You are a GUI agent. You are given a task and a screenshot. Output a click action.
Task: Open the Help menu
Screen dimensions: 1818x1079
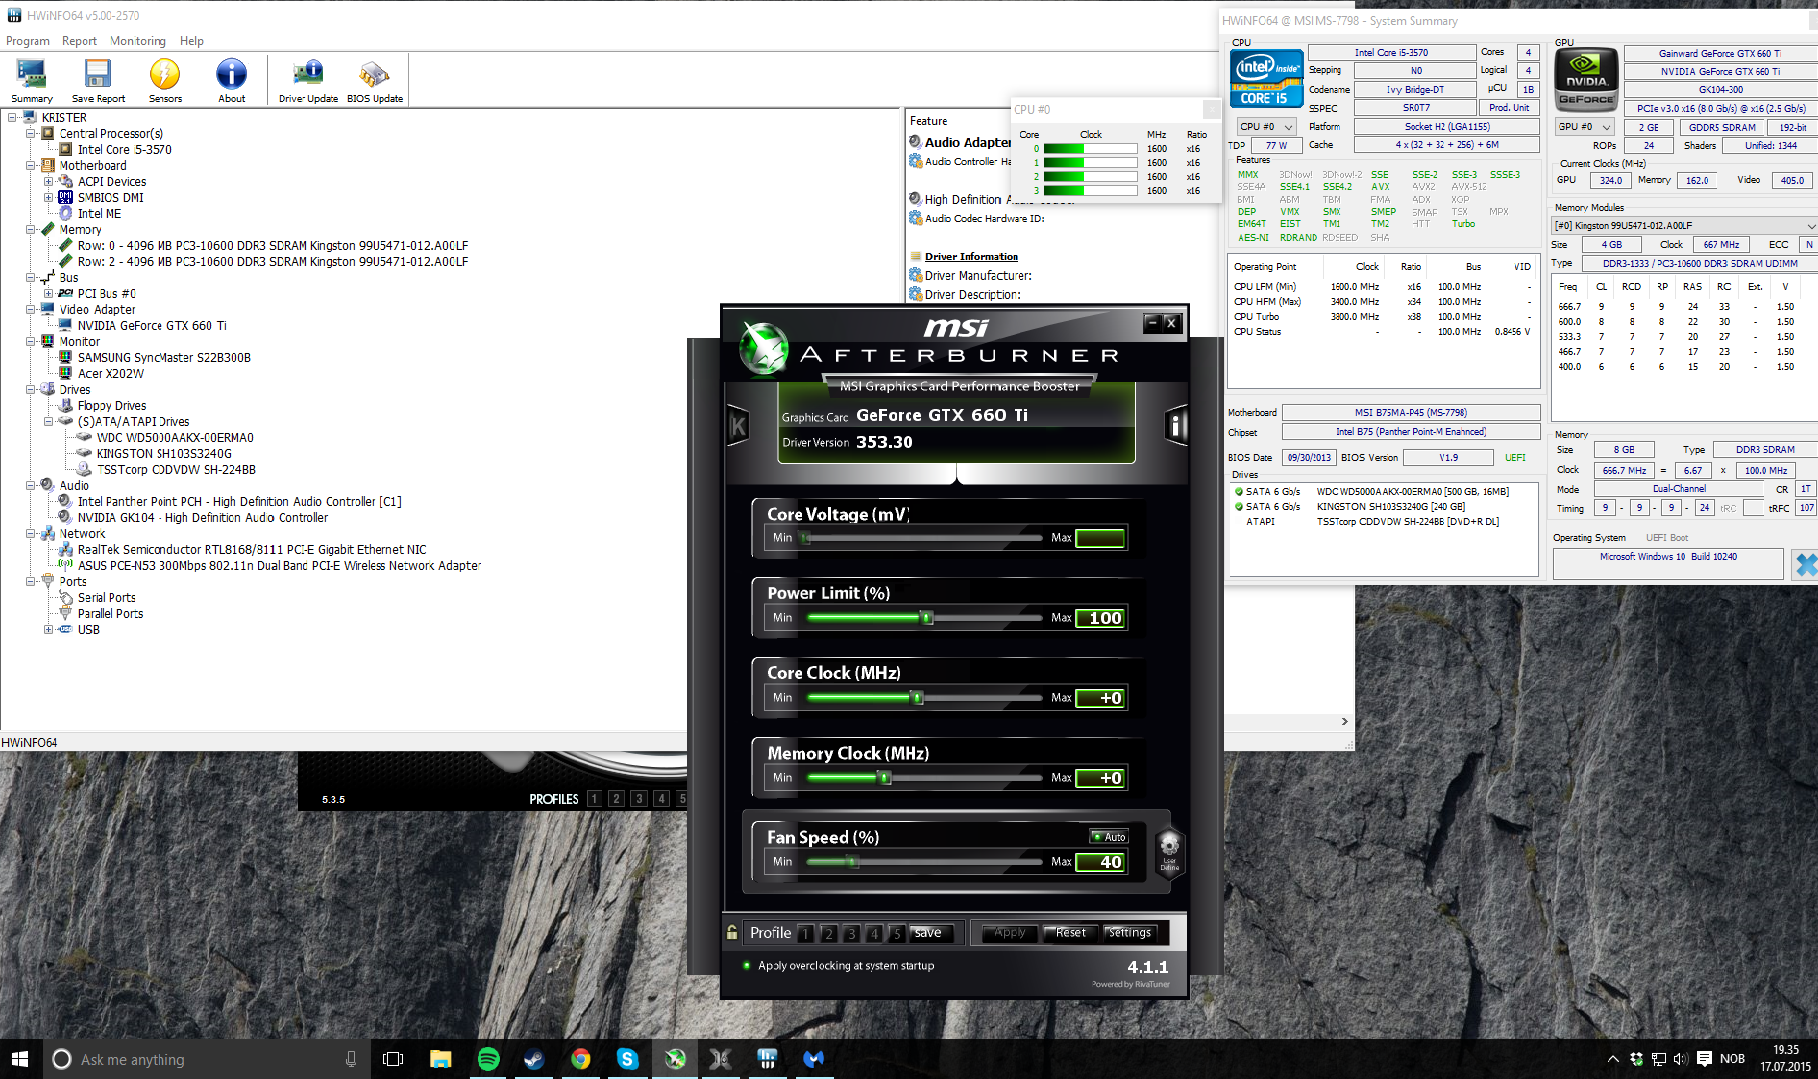coord(192,41)
